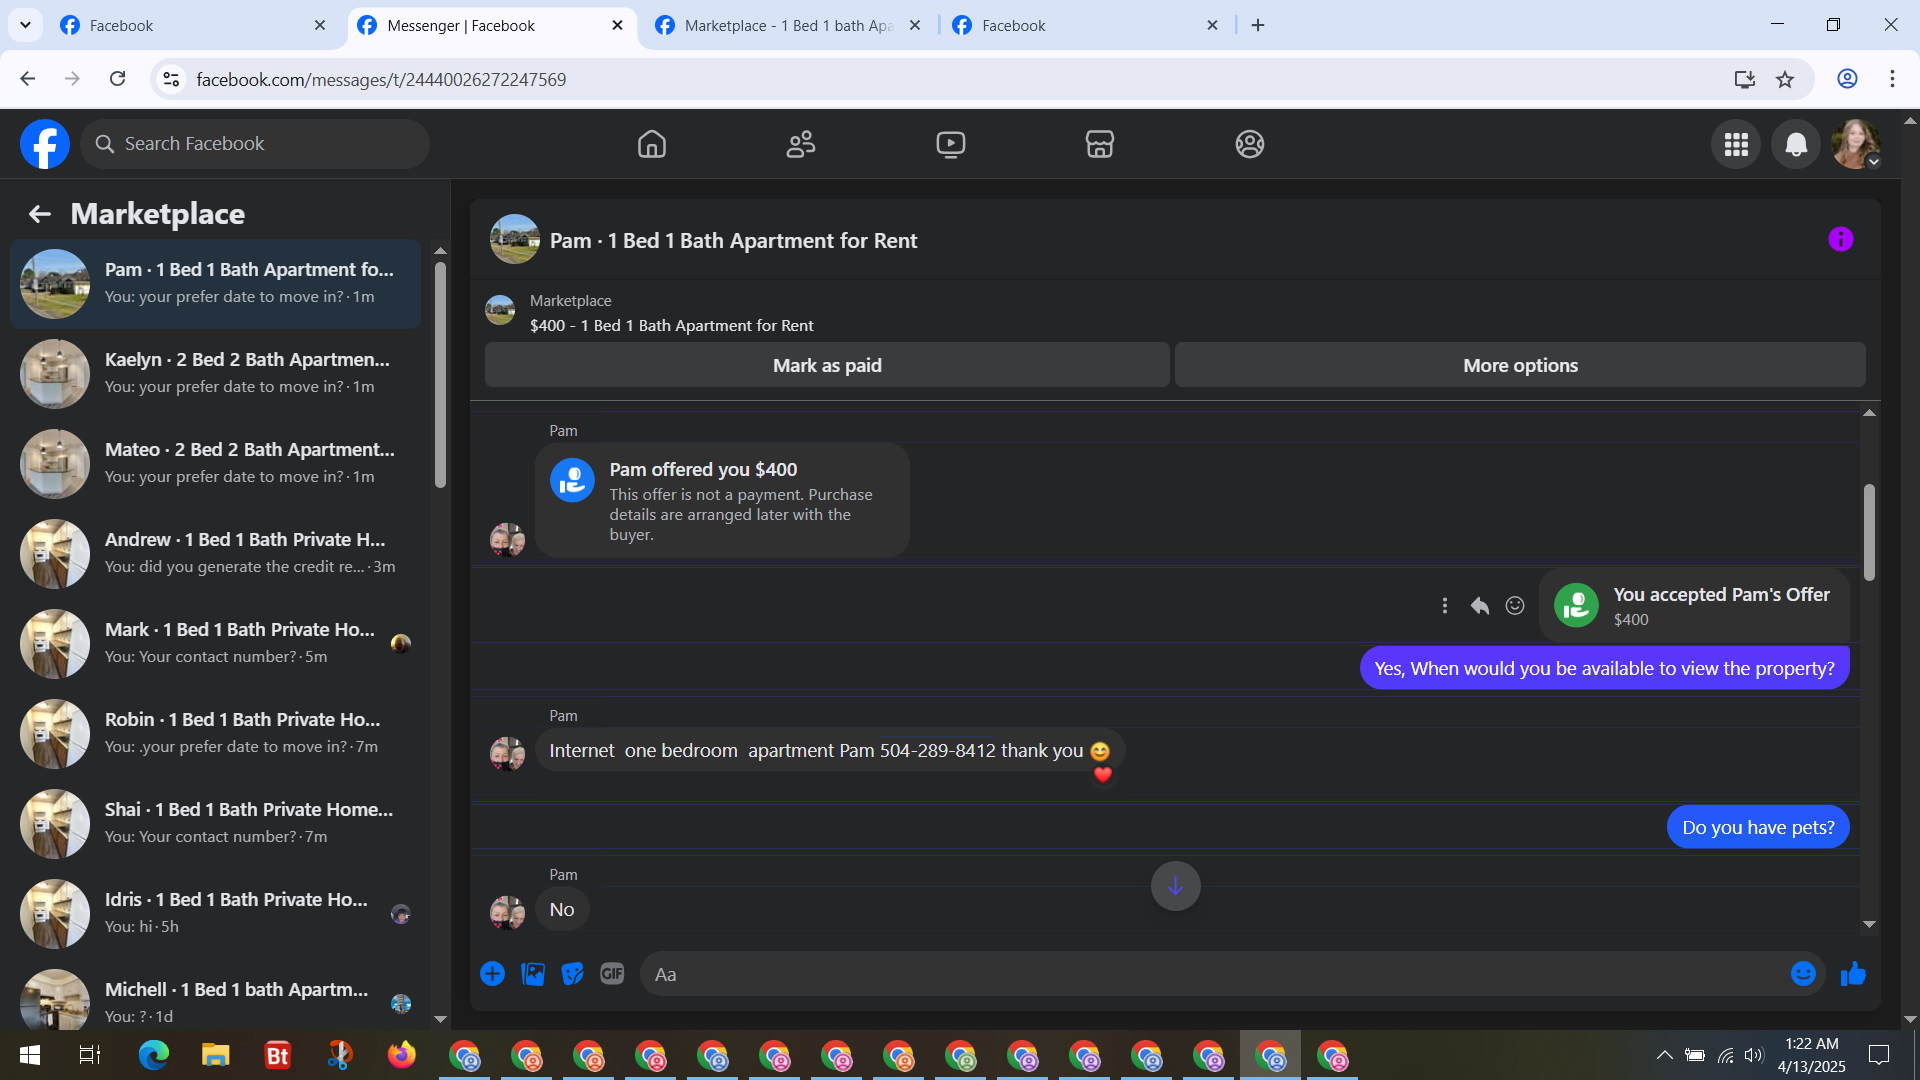Open conversation info purple icon
The height and width of the screenshot is (1080, 1920).
[1840, 240]
